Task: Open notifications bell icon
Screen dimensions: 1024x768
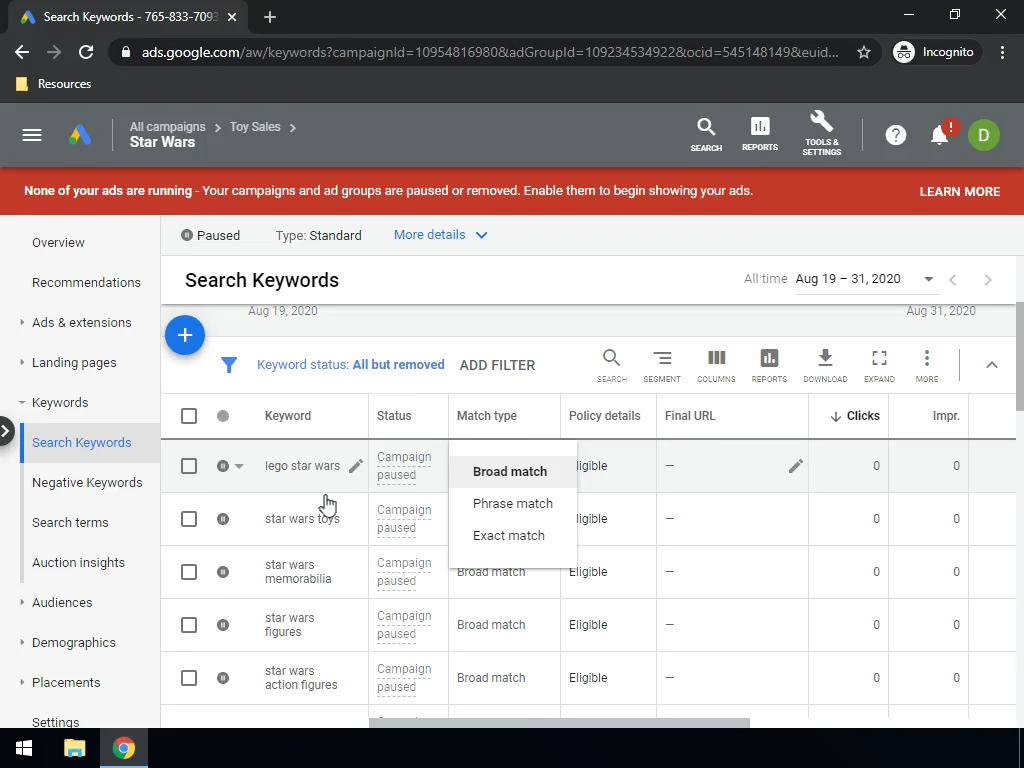Action: (x=939, y=136)
